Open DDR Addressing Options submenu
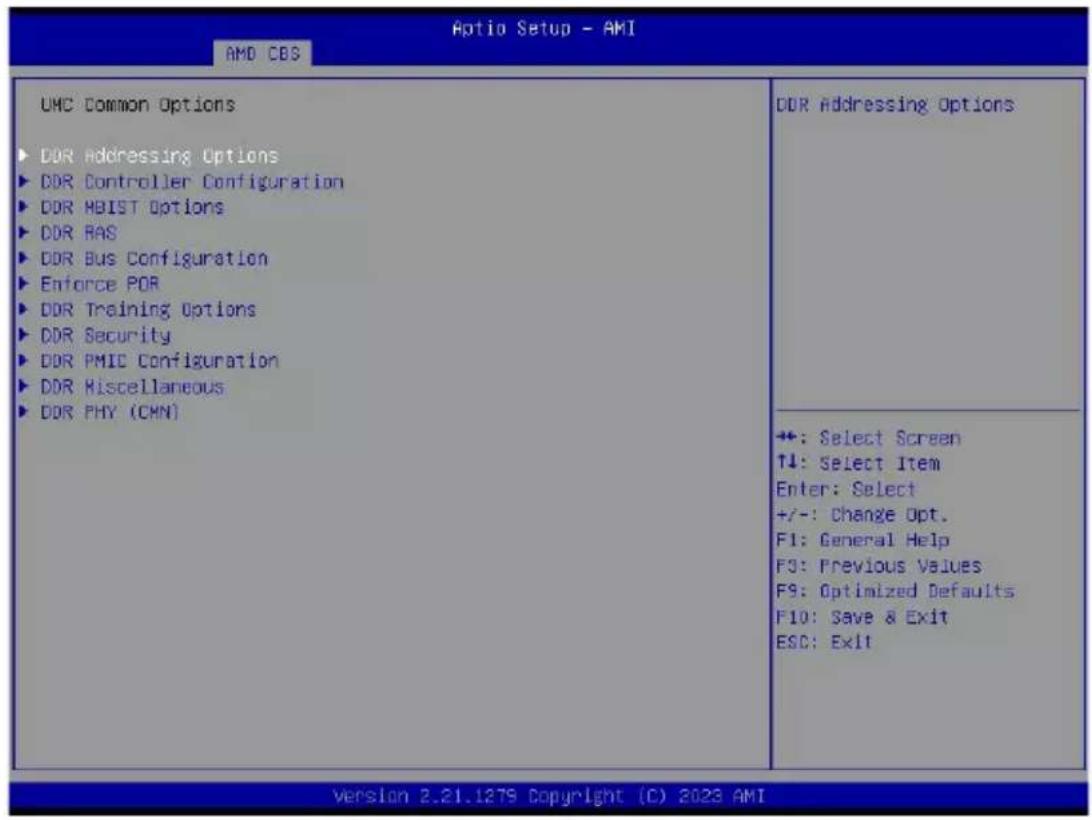This screenshot has width=1092, height=820. (159, 155)
